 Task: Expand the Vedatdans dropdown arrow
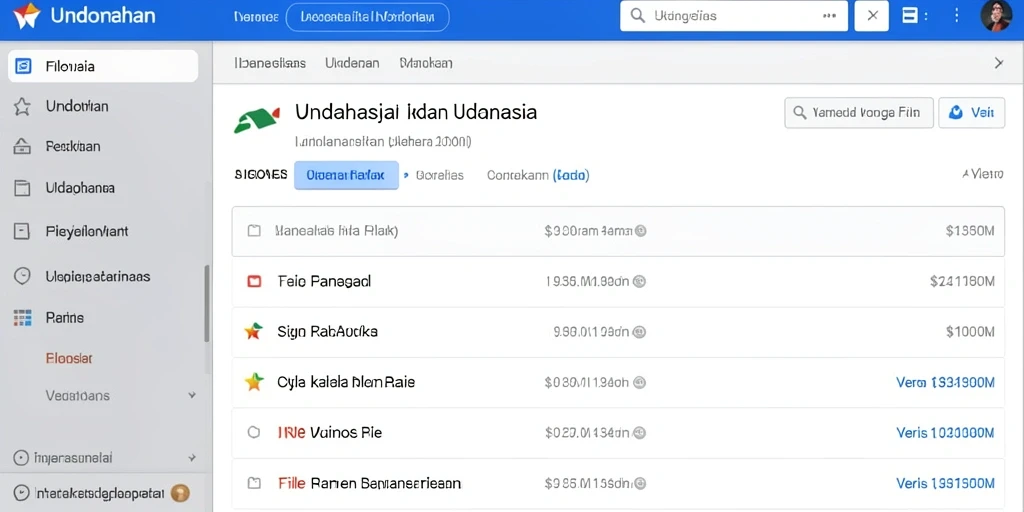[192, 396]
